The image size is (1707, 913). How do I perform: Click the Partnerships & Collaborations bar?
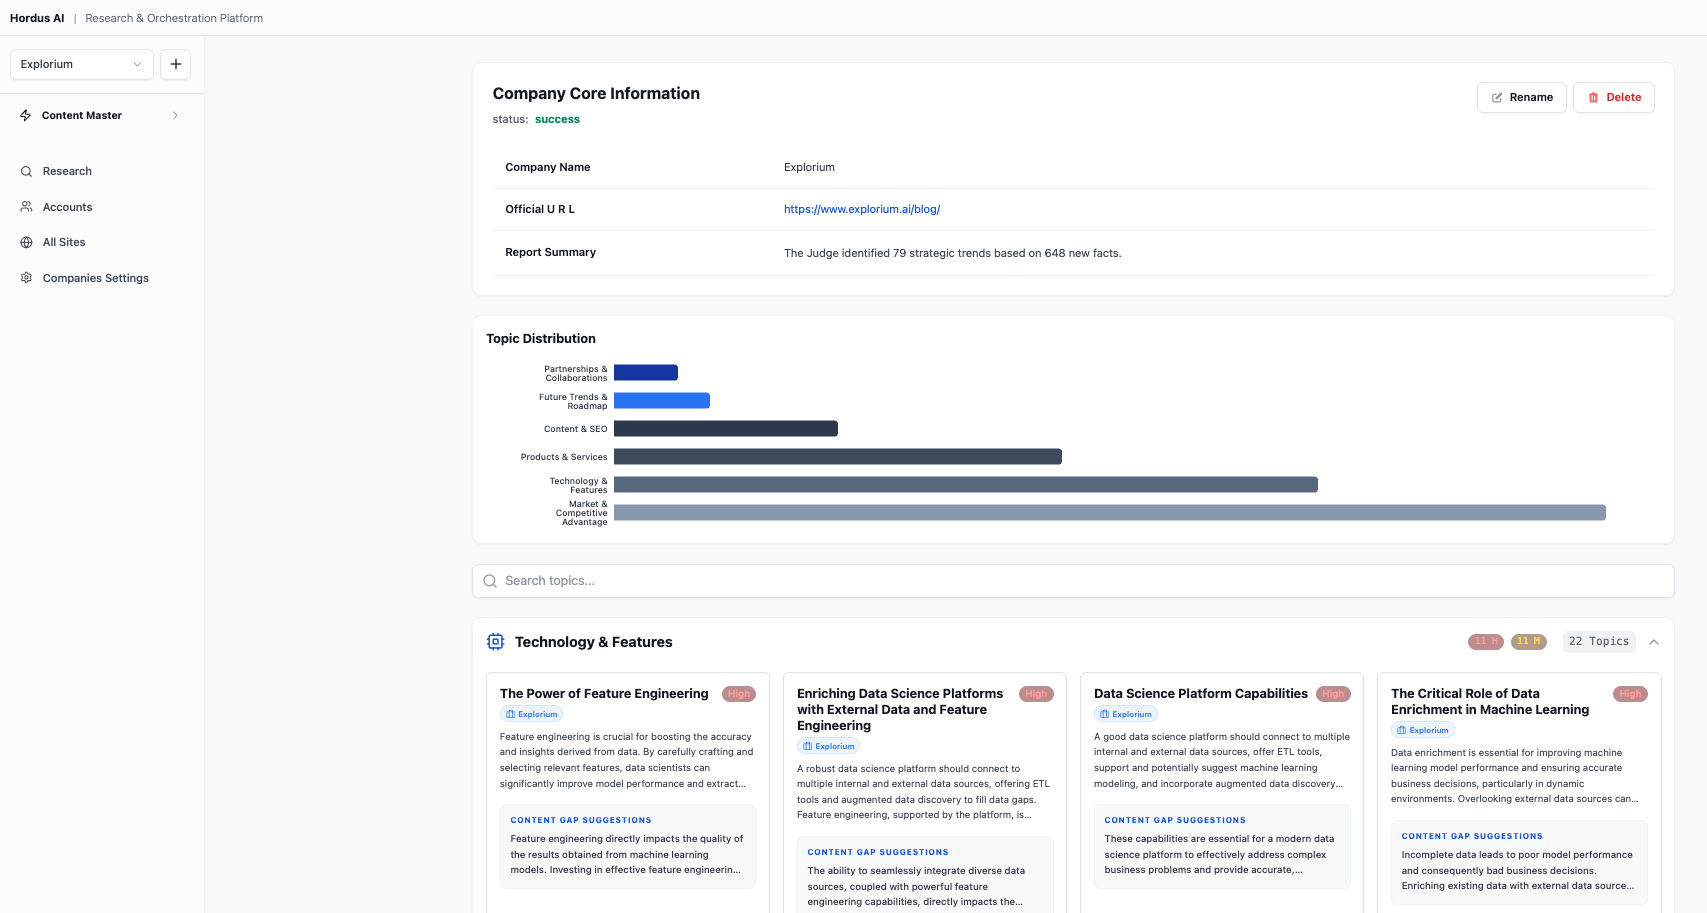tap(646, 373)
